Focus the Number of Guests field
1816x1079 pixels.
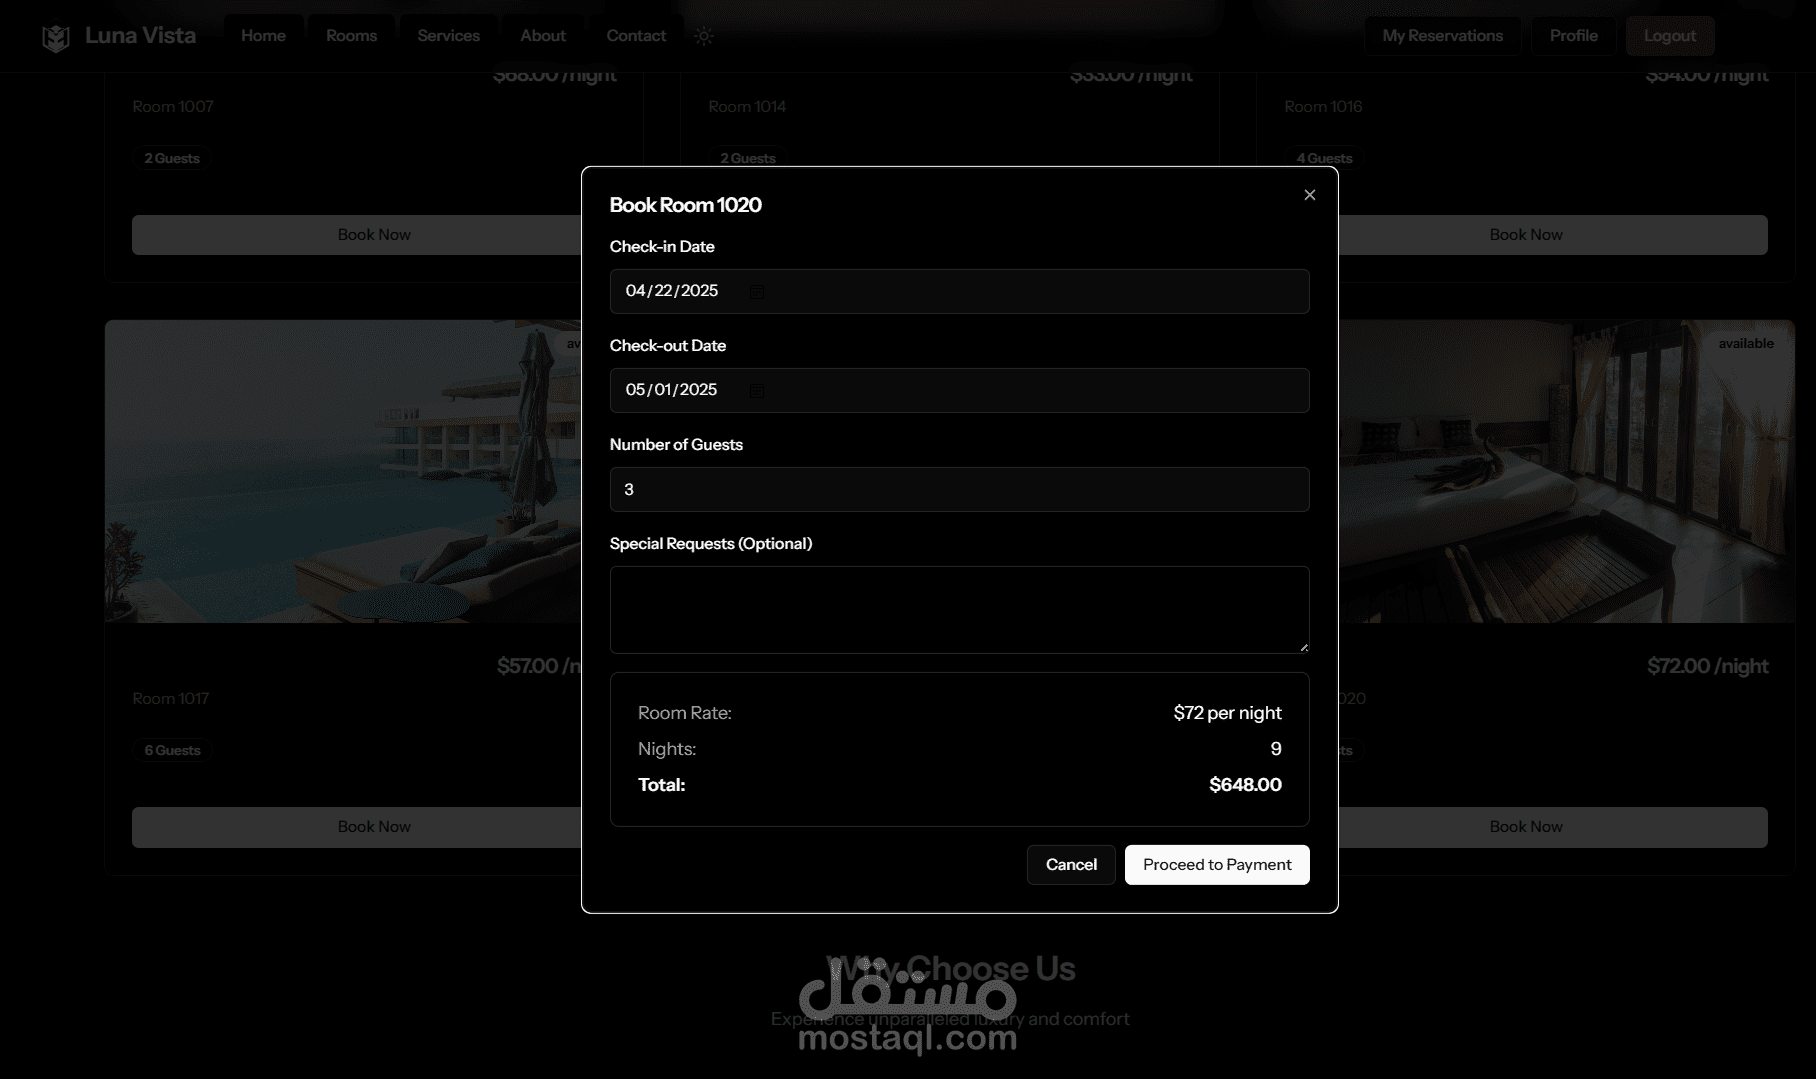[x=959, y=489]
